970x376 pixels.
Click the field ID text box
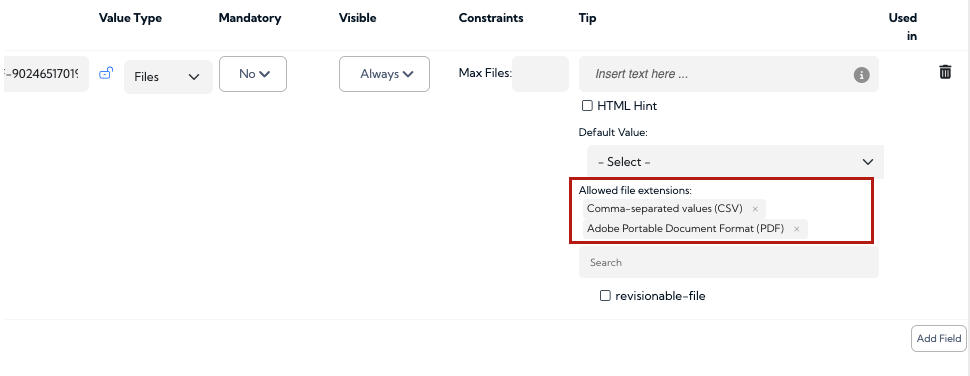[46, 74]
